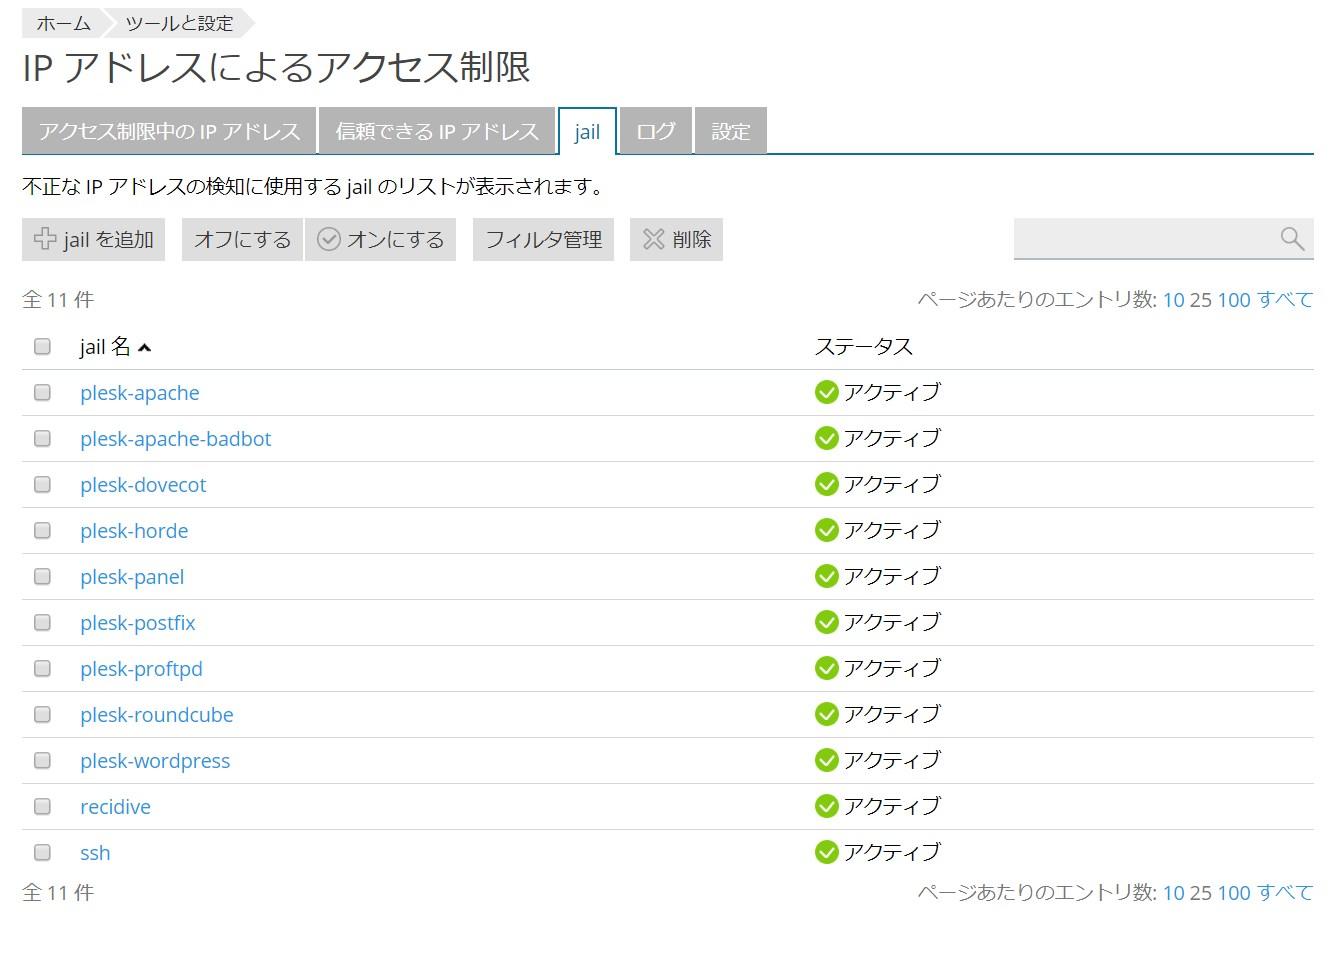Open the plesk-horde jail link
Viewport: 1338px width, 954px height.
(134, 531)
